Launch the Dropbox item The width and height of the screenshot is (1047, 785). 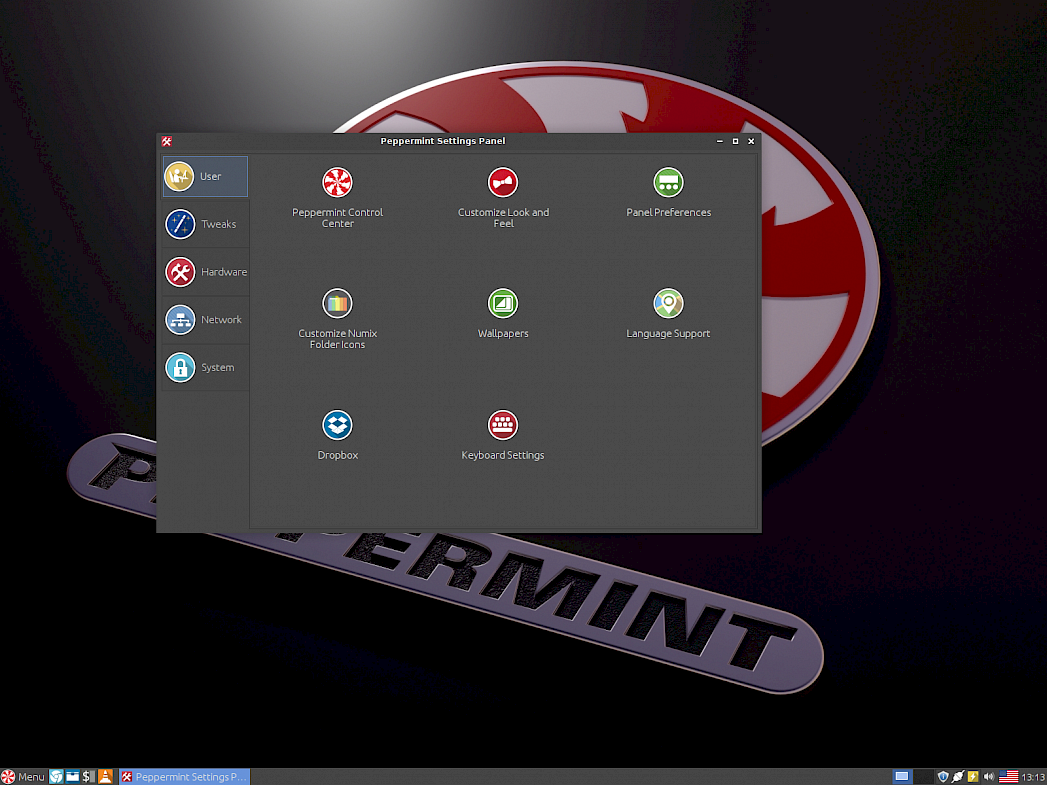[x=337, y=435]
